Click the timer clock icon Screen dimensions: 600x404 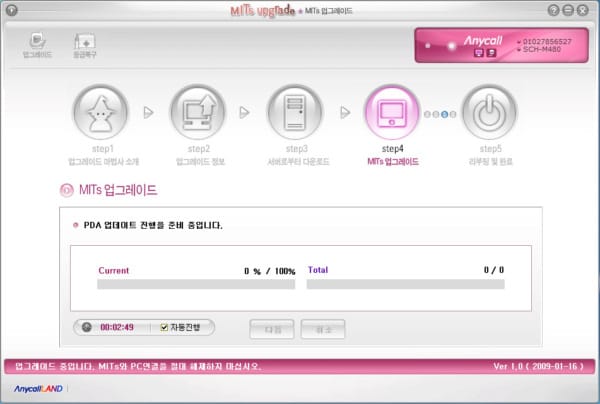tap(87, 327)
